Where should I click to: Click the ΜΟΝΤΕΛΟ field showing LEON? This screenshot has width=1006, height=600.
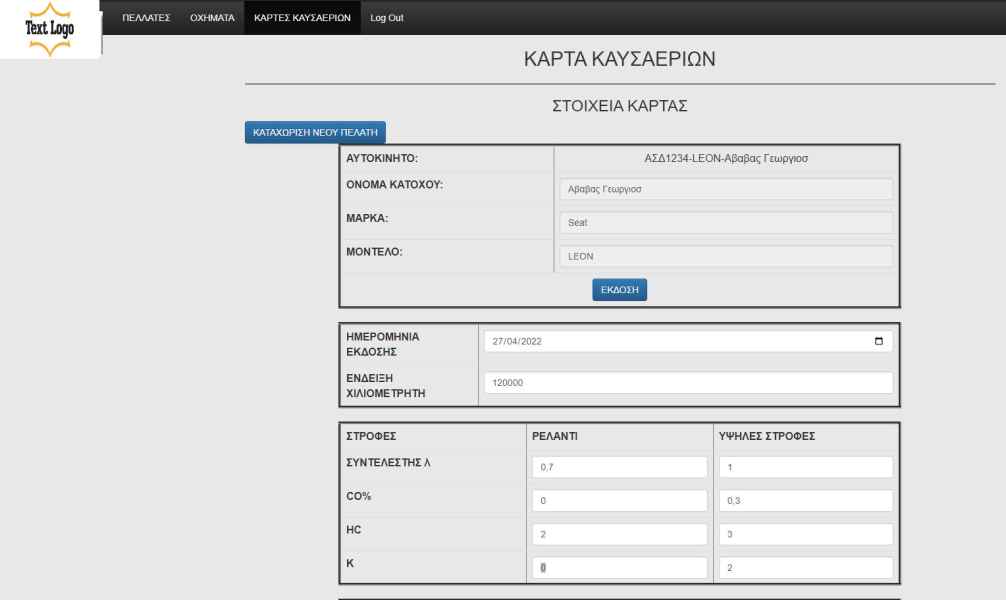tap(724, 256)
